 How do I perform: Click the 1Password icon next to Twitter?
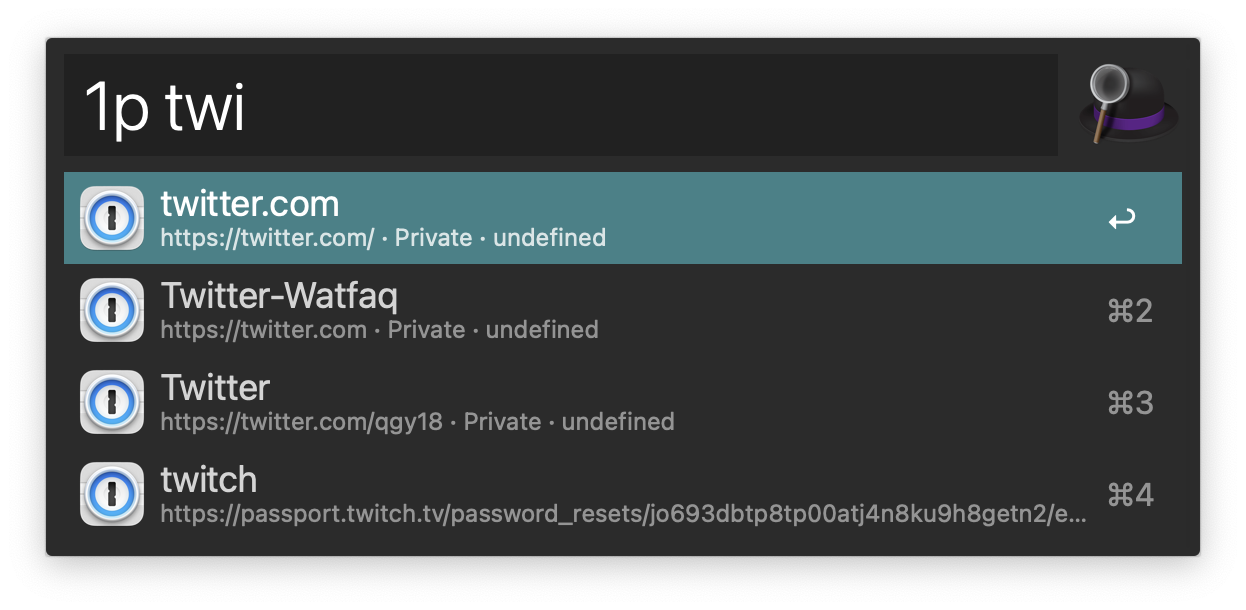coord(112,402)
